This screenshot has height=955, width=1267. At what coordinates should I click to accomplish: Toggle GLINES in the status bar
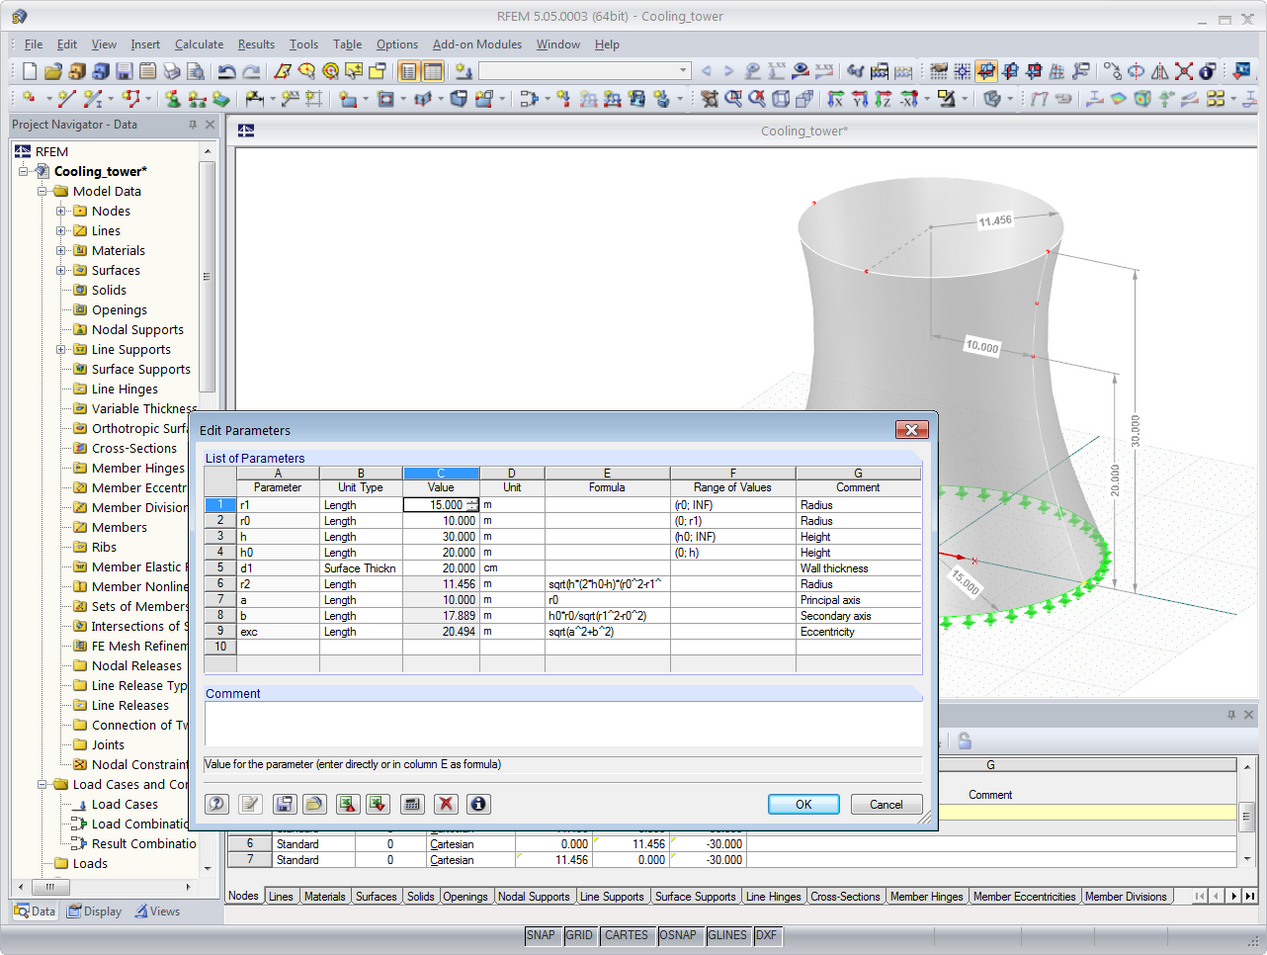tap(727, 935)
